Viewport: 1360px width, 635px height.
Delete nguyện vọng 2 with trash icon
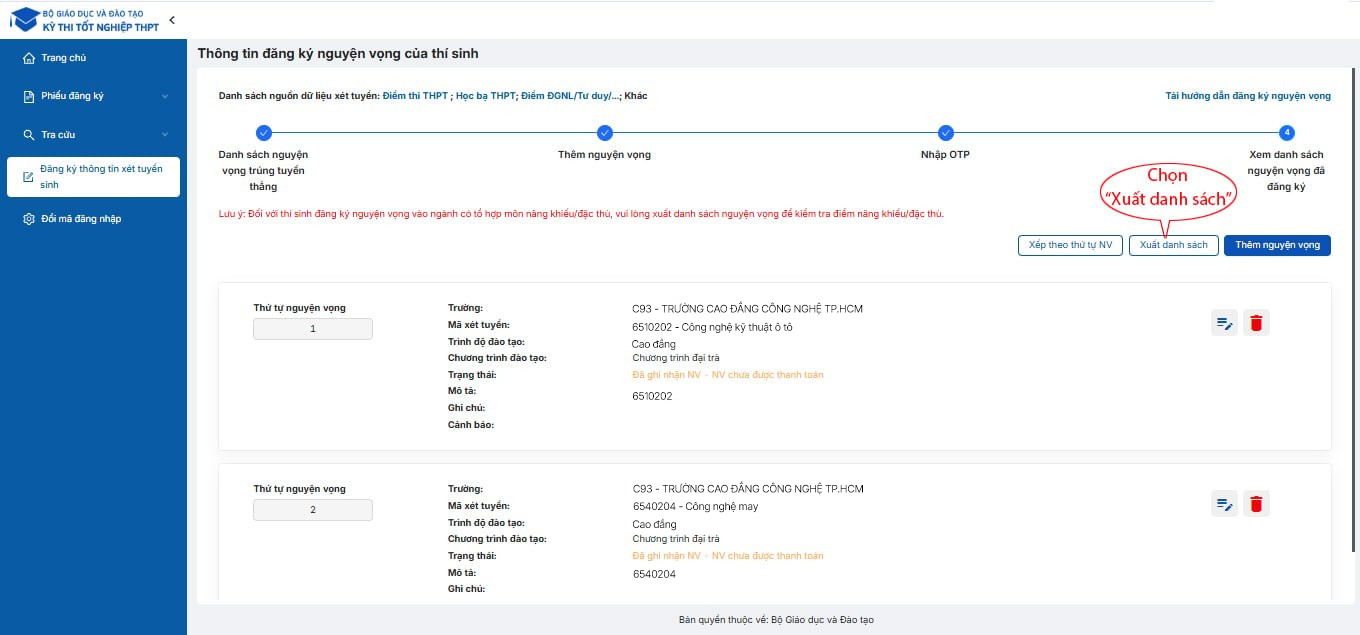pos(1256,504)
